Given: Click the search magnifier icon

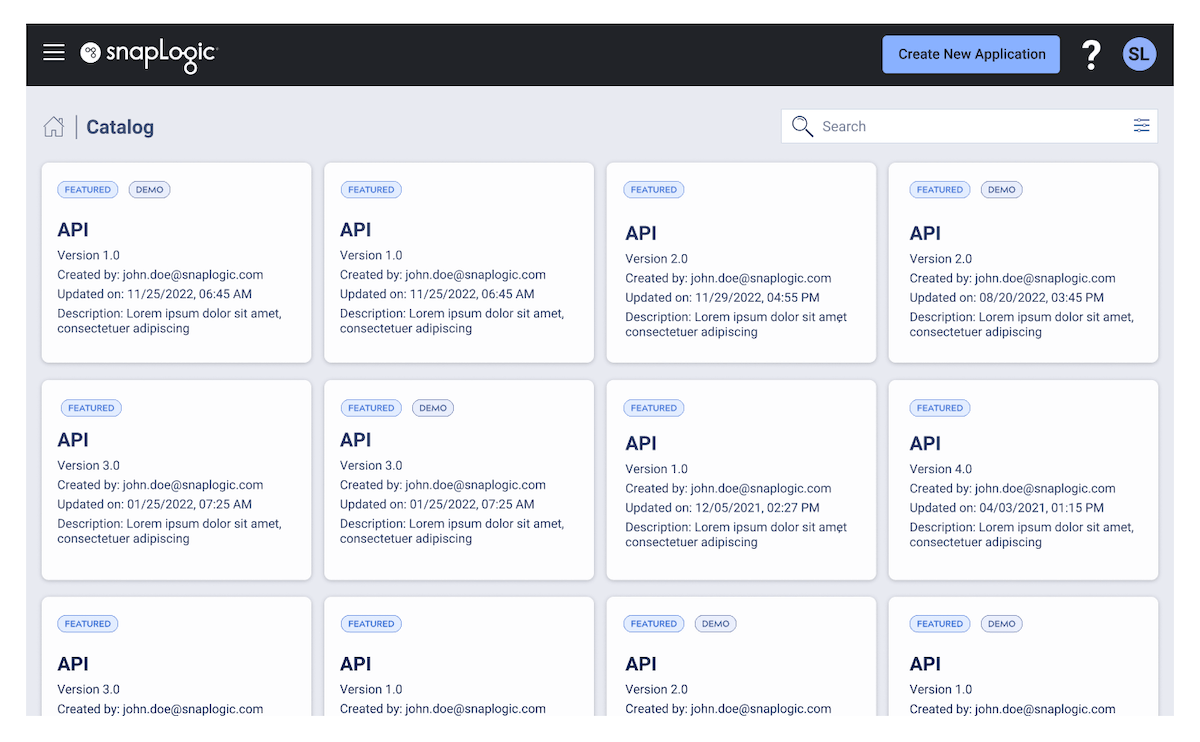Looking at the screenshot, I should (802, 126).
